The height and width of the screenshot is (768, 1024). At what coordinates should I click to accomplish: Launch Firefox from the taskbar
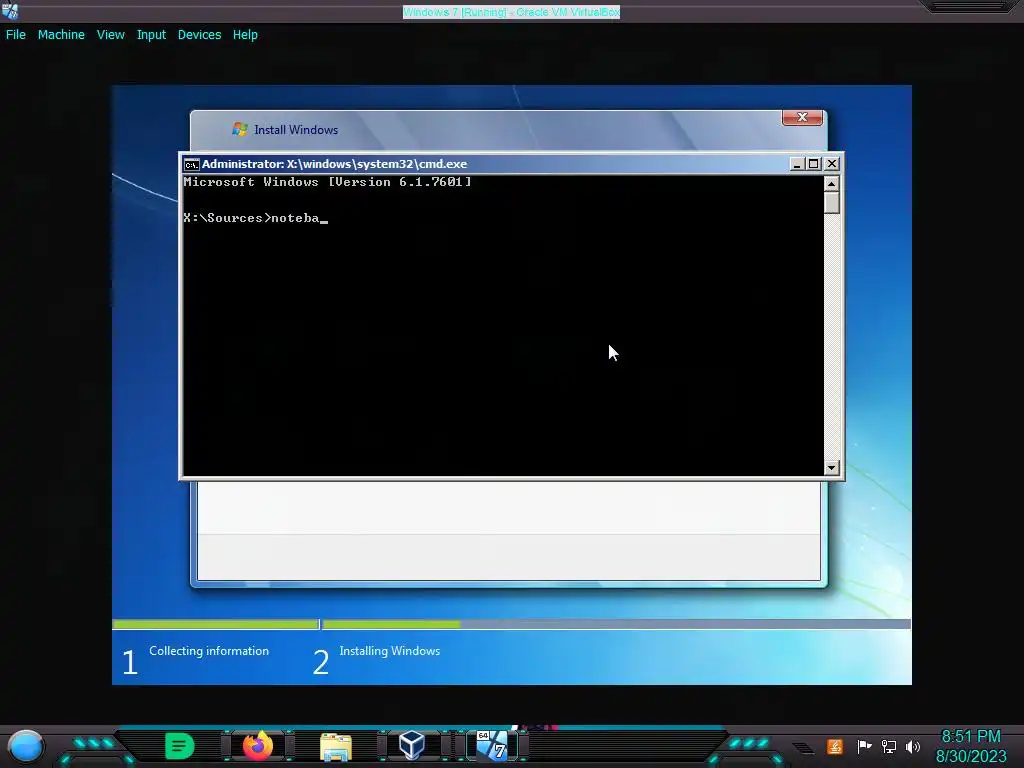coord(258,746)
